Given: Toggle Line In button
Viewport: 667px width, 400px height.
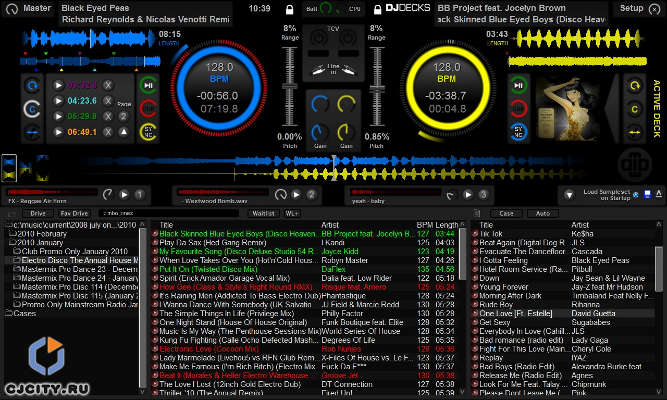Looking at the screenshot, I should point(333,69).
